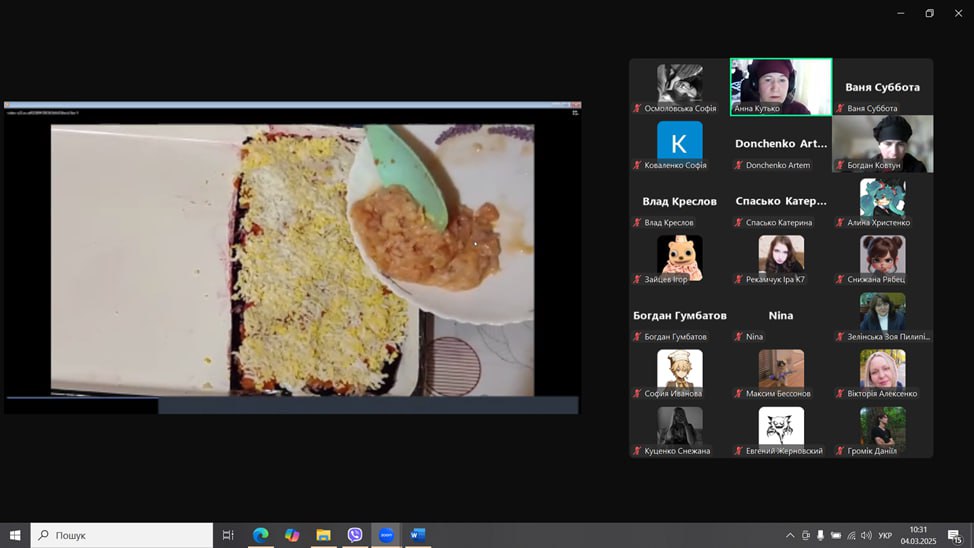
Task: Click the Пошук taskbar search field
Action: coord(122,535)
